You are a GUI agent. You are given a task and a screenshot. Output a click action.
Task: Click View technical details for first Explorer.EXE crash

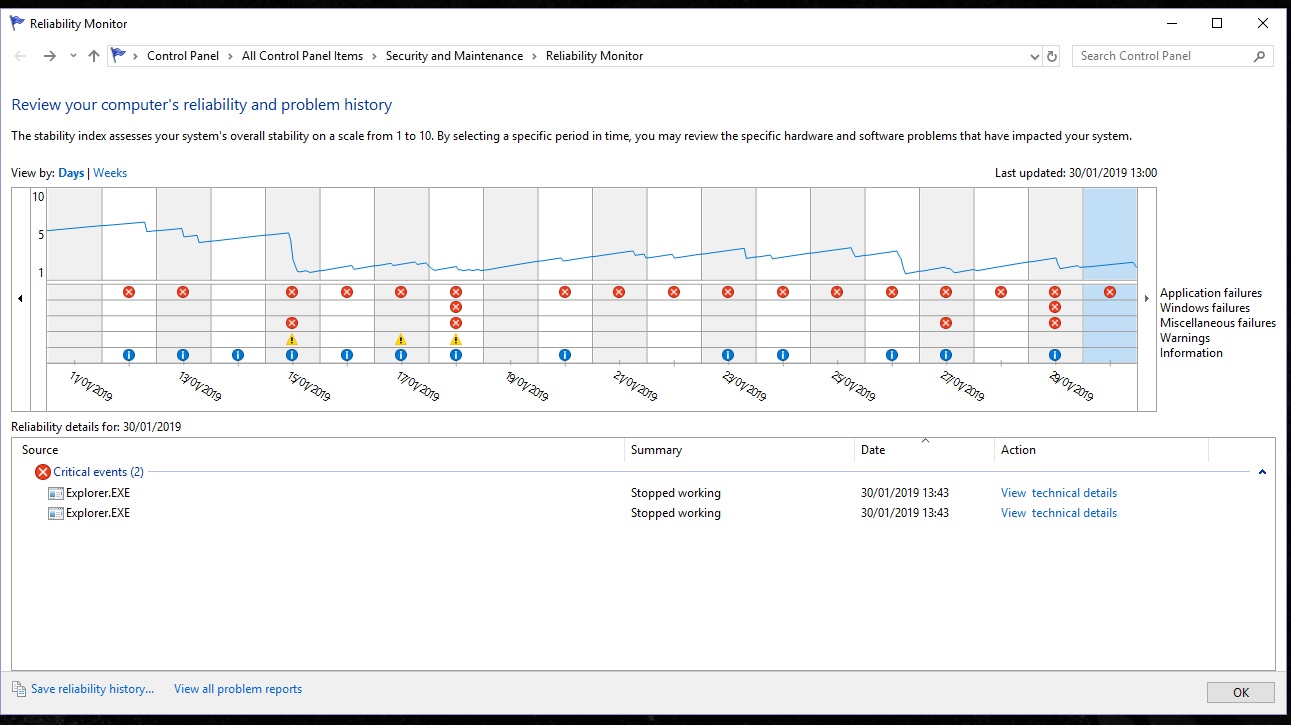click(x=1058, y=492)
